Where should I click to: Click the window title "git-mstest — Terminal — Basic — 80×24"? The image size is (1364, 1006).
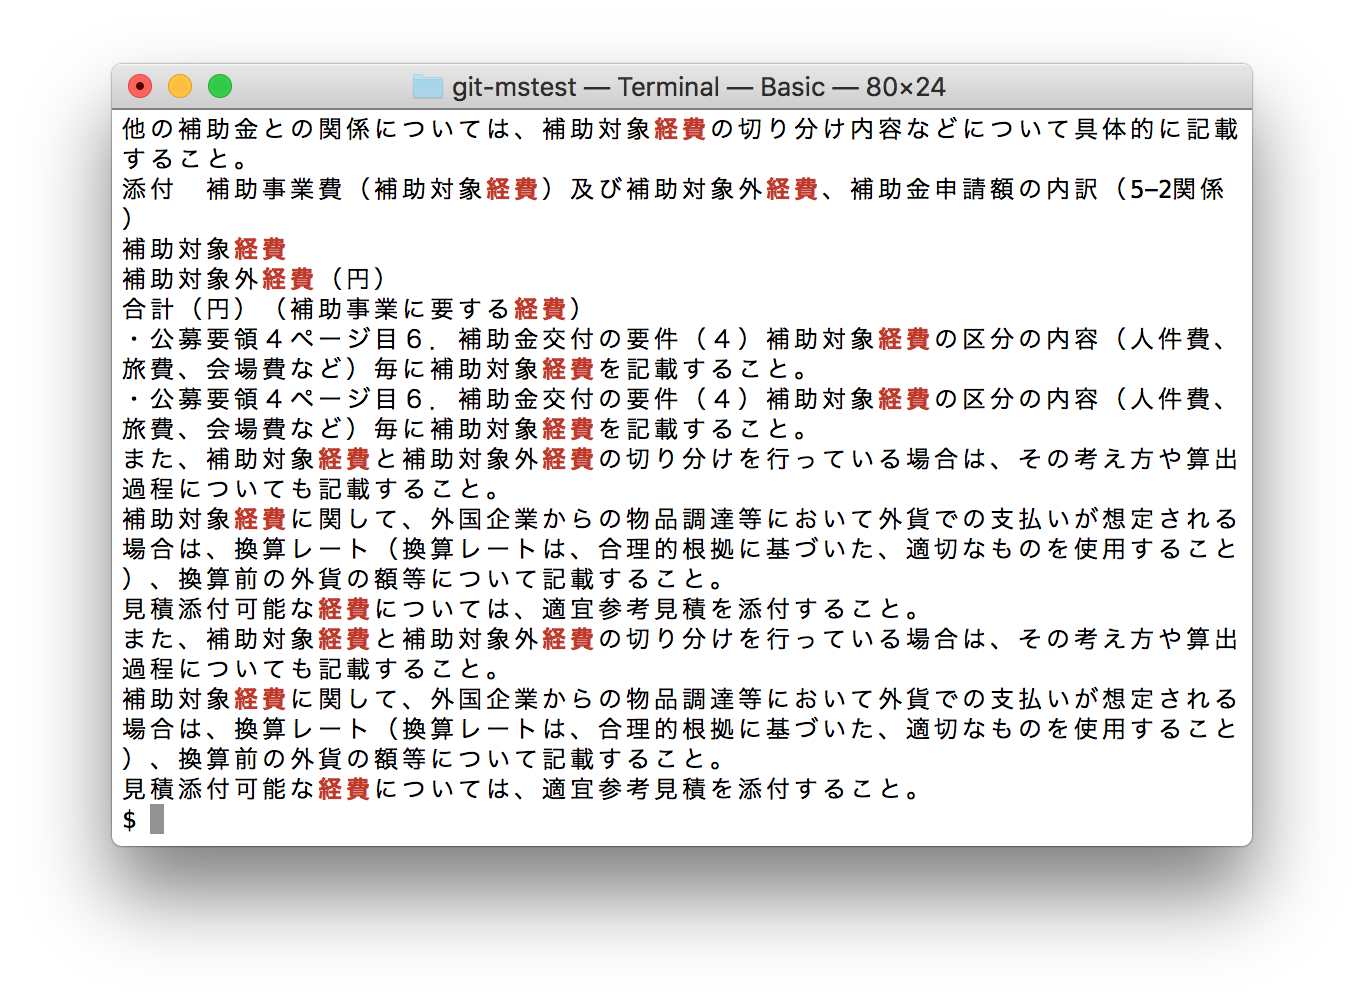(698, 87)
